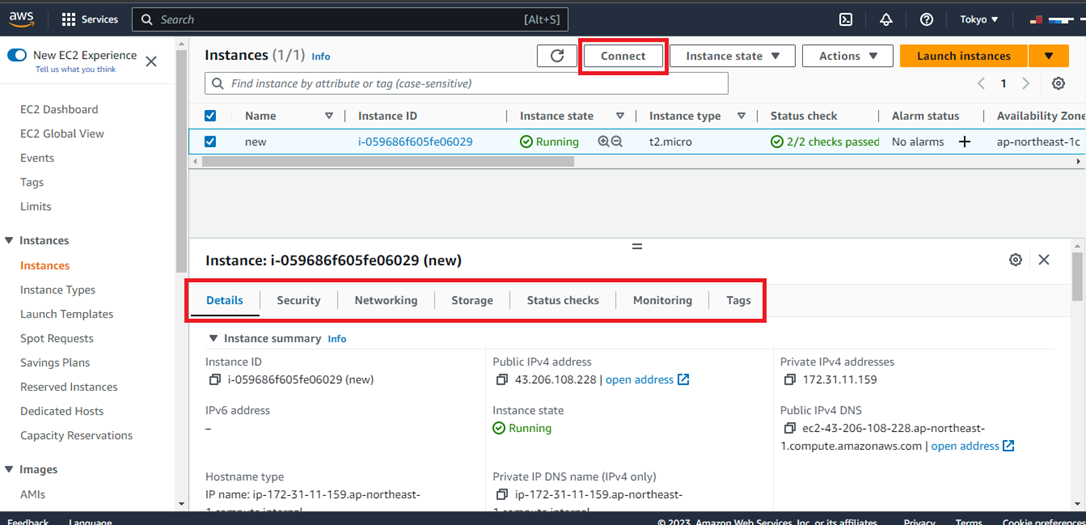Open EC2 Dashboard in sidebar
This screenshot has height=525, width=1086.
point(59,109)
